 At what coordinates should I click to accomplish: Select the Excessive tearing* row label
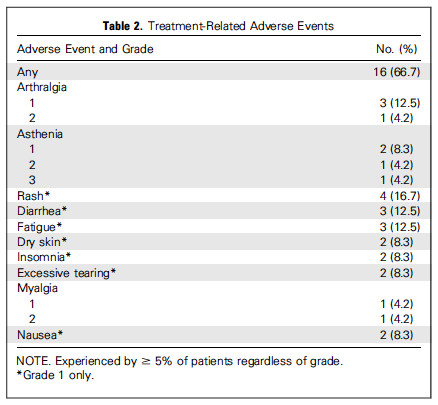tap(66, 273)
